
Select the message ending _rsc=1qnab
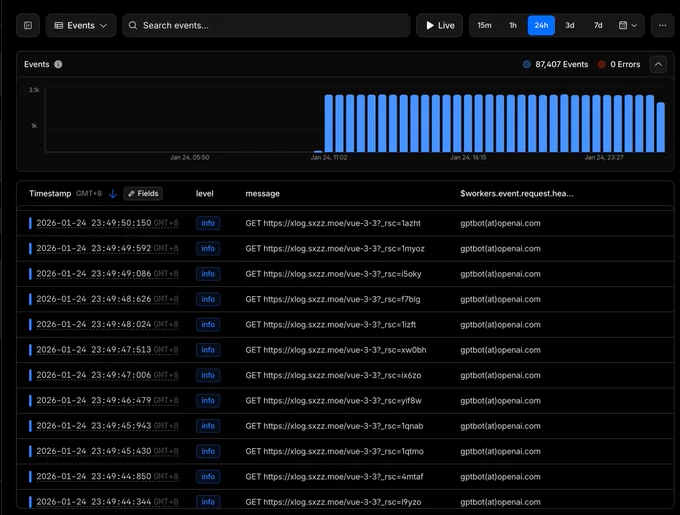(x=334, y=426)
